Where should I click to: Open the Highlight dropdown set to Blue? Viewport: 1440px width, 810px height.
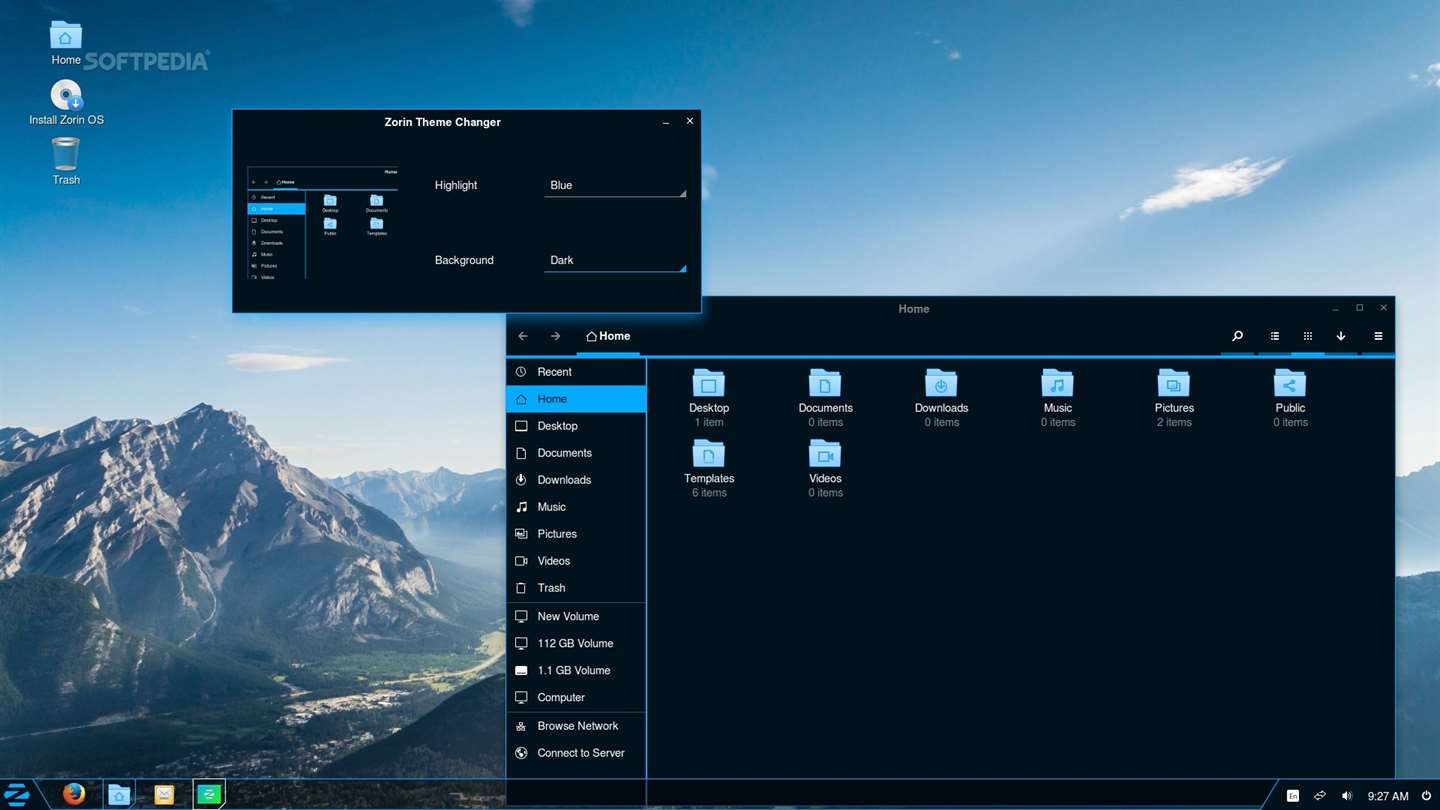click(615, 185)
